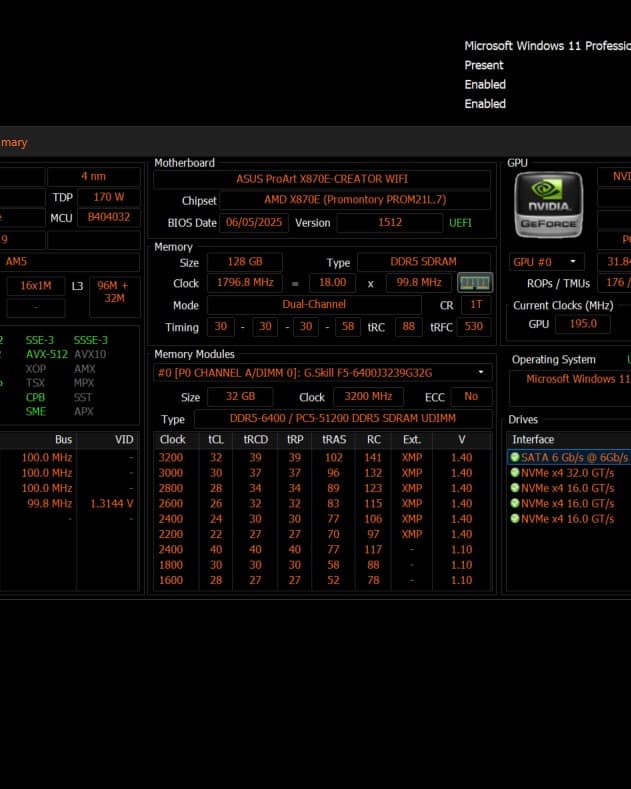
Task: Click the memory module chip icon
Action: point(475,283)
